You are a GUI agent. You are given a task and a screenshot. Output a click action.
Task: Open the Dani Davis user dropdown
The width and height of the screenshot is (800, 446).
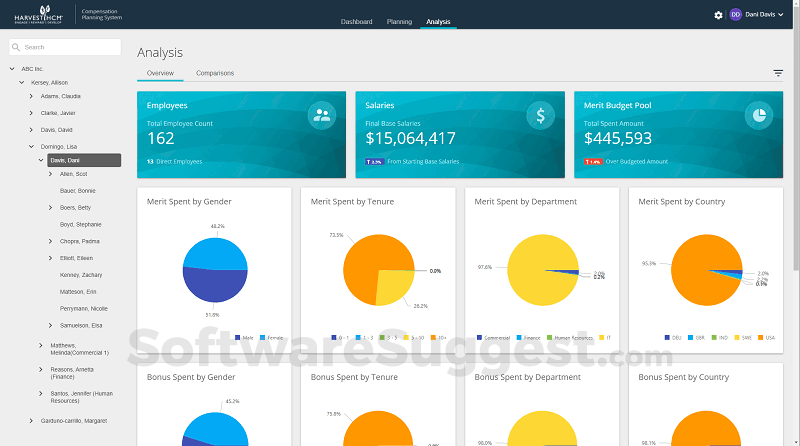764,15
